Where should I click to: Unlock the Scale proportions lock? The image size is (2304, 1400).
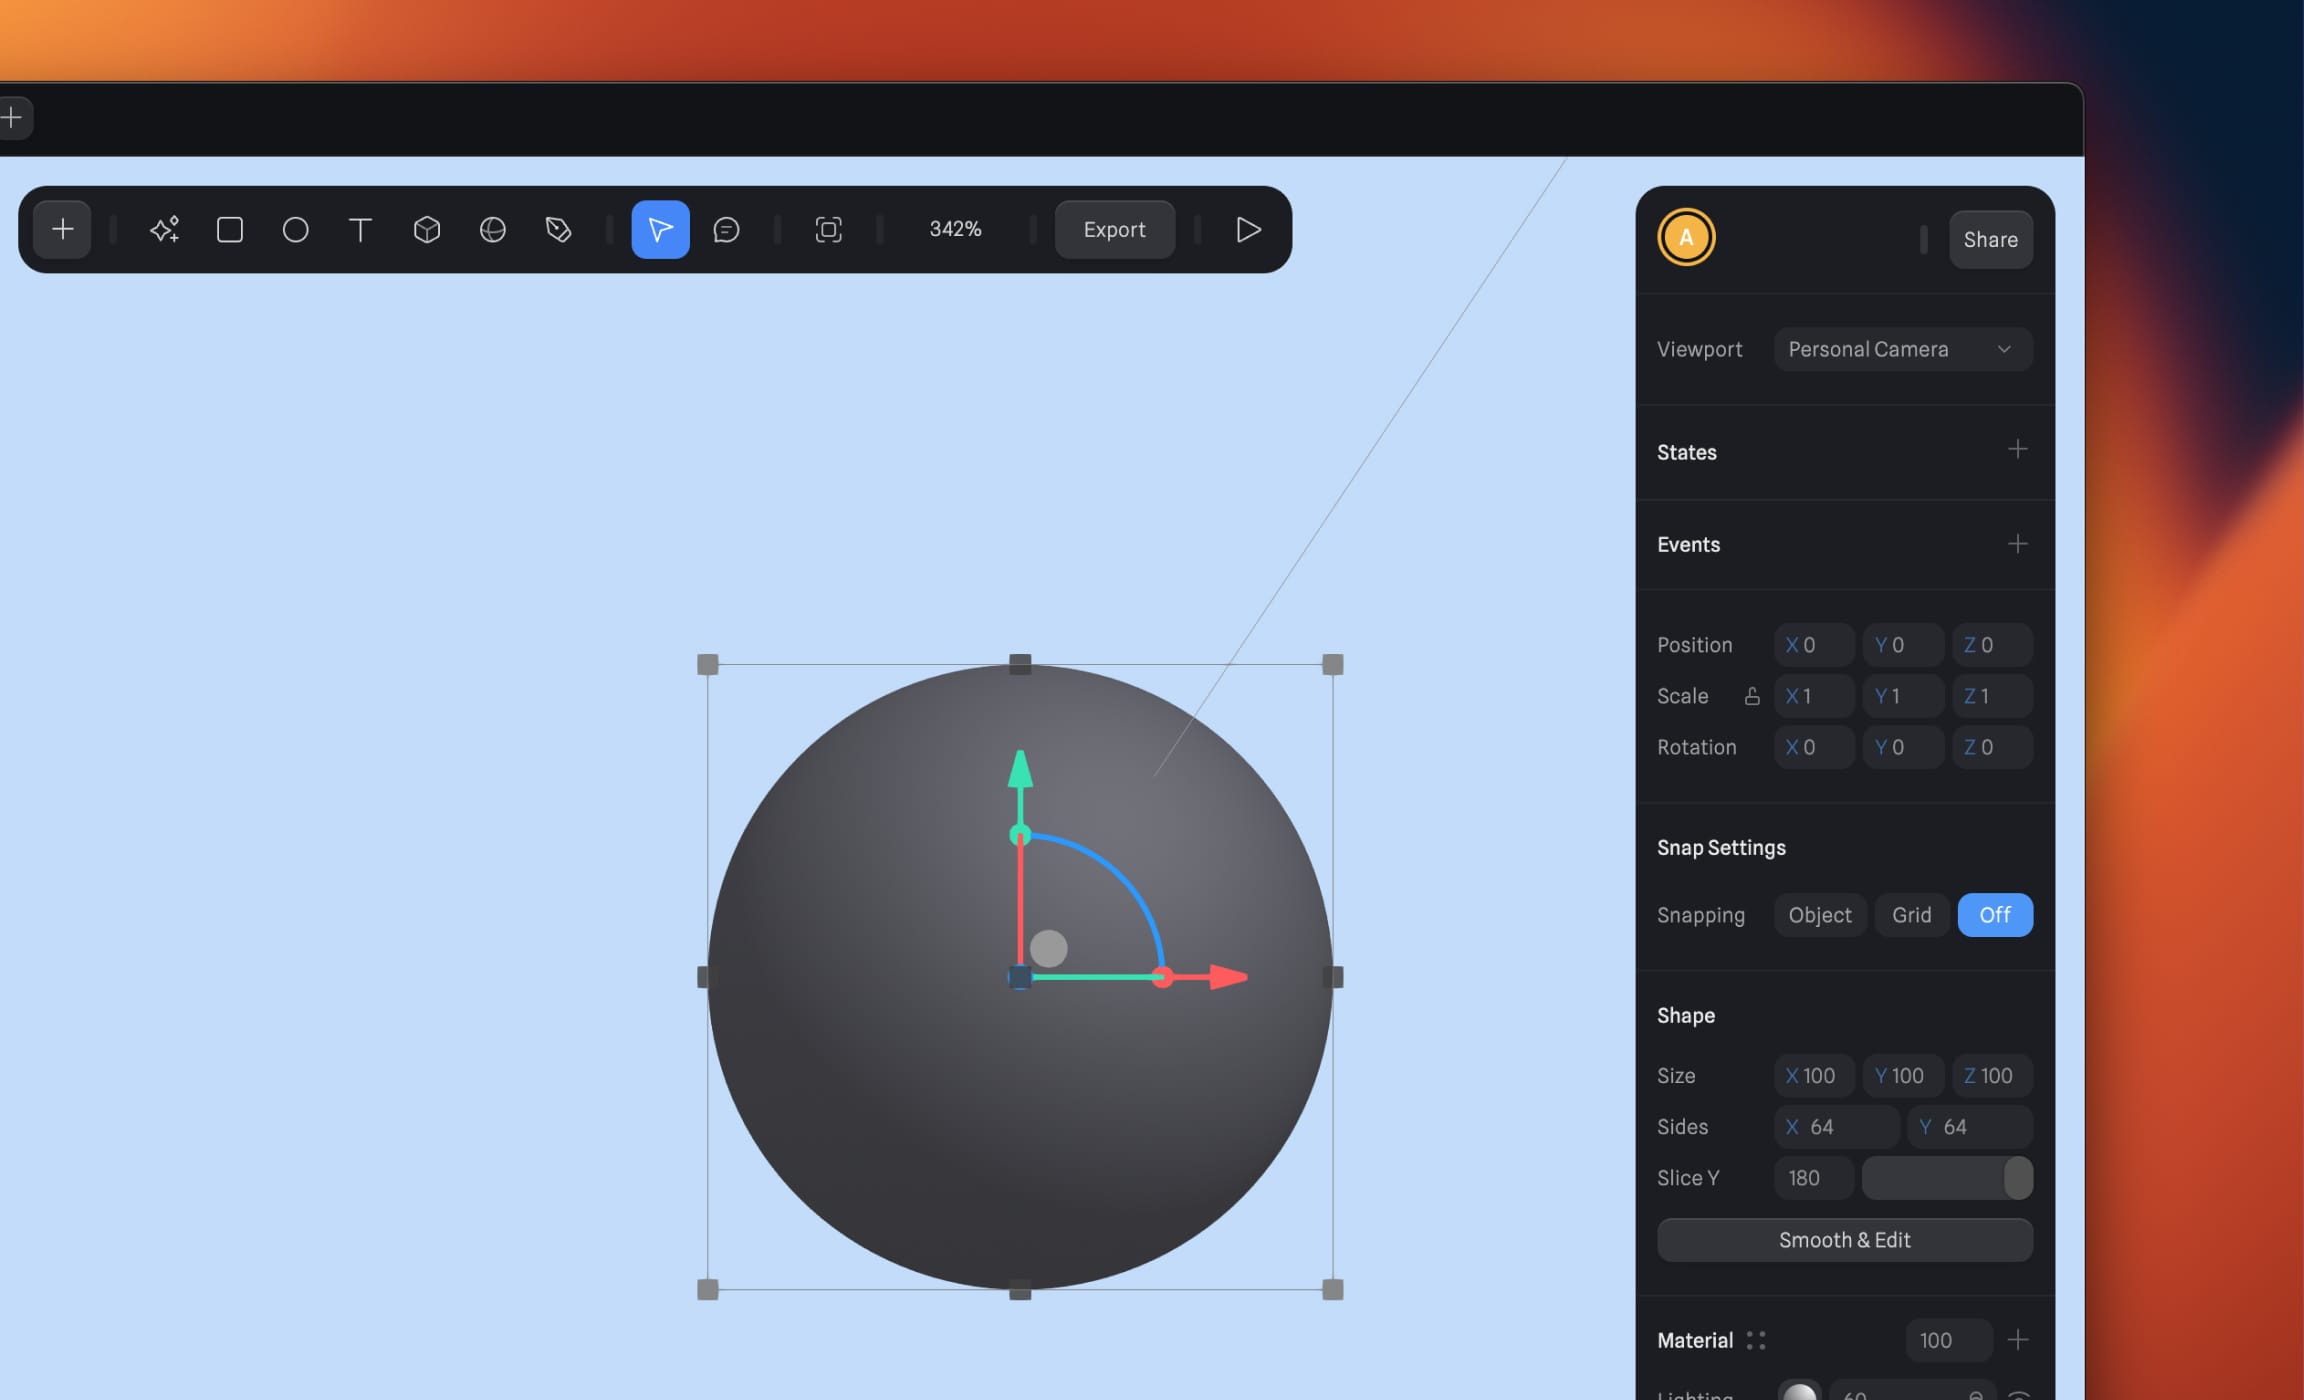1752,696
